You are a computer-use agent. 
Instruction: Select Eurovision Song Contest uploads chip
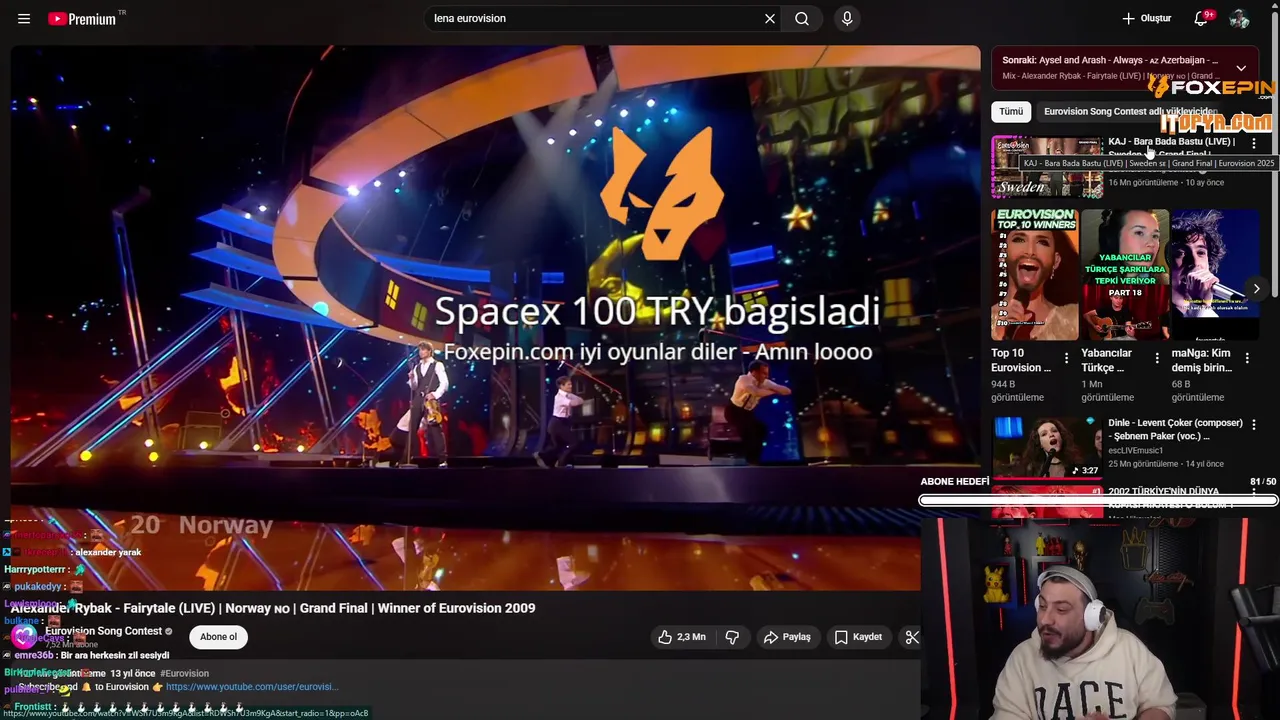tap(1128, 112)
